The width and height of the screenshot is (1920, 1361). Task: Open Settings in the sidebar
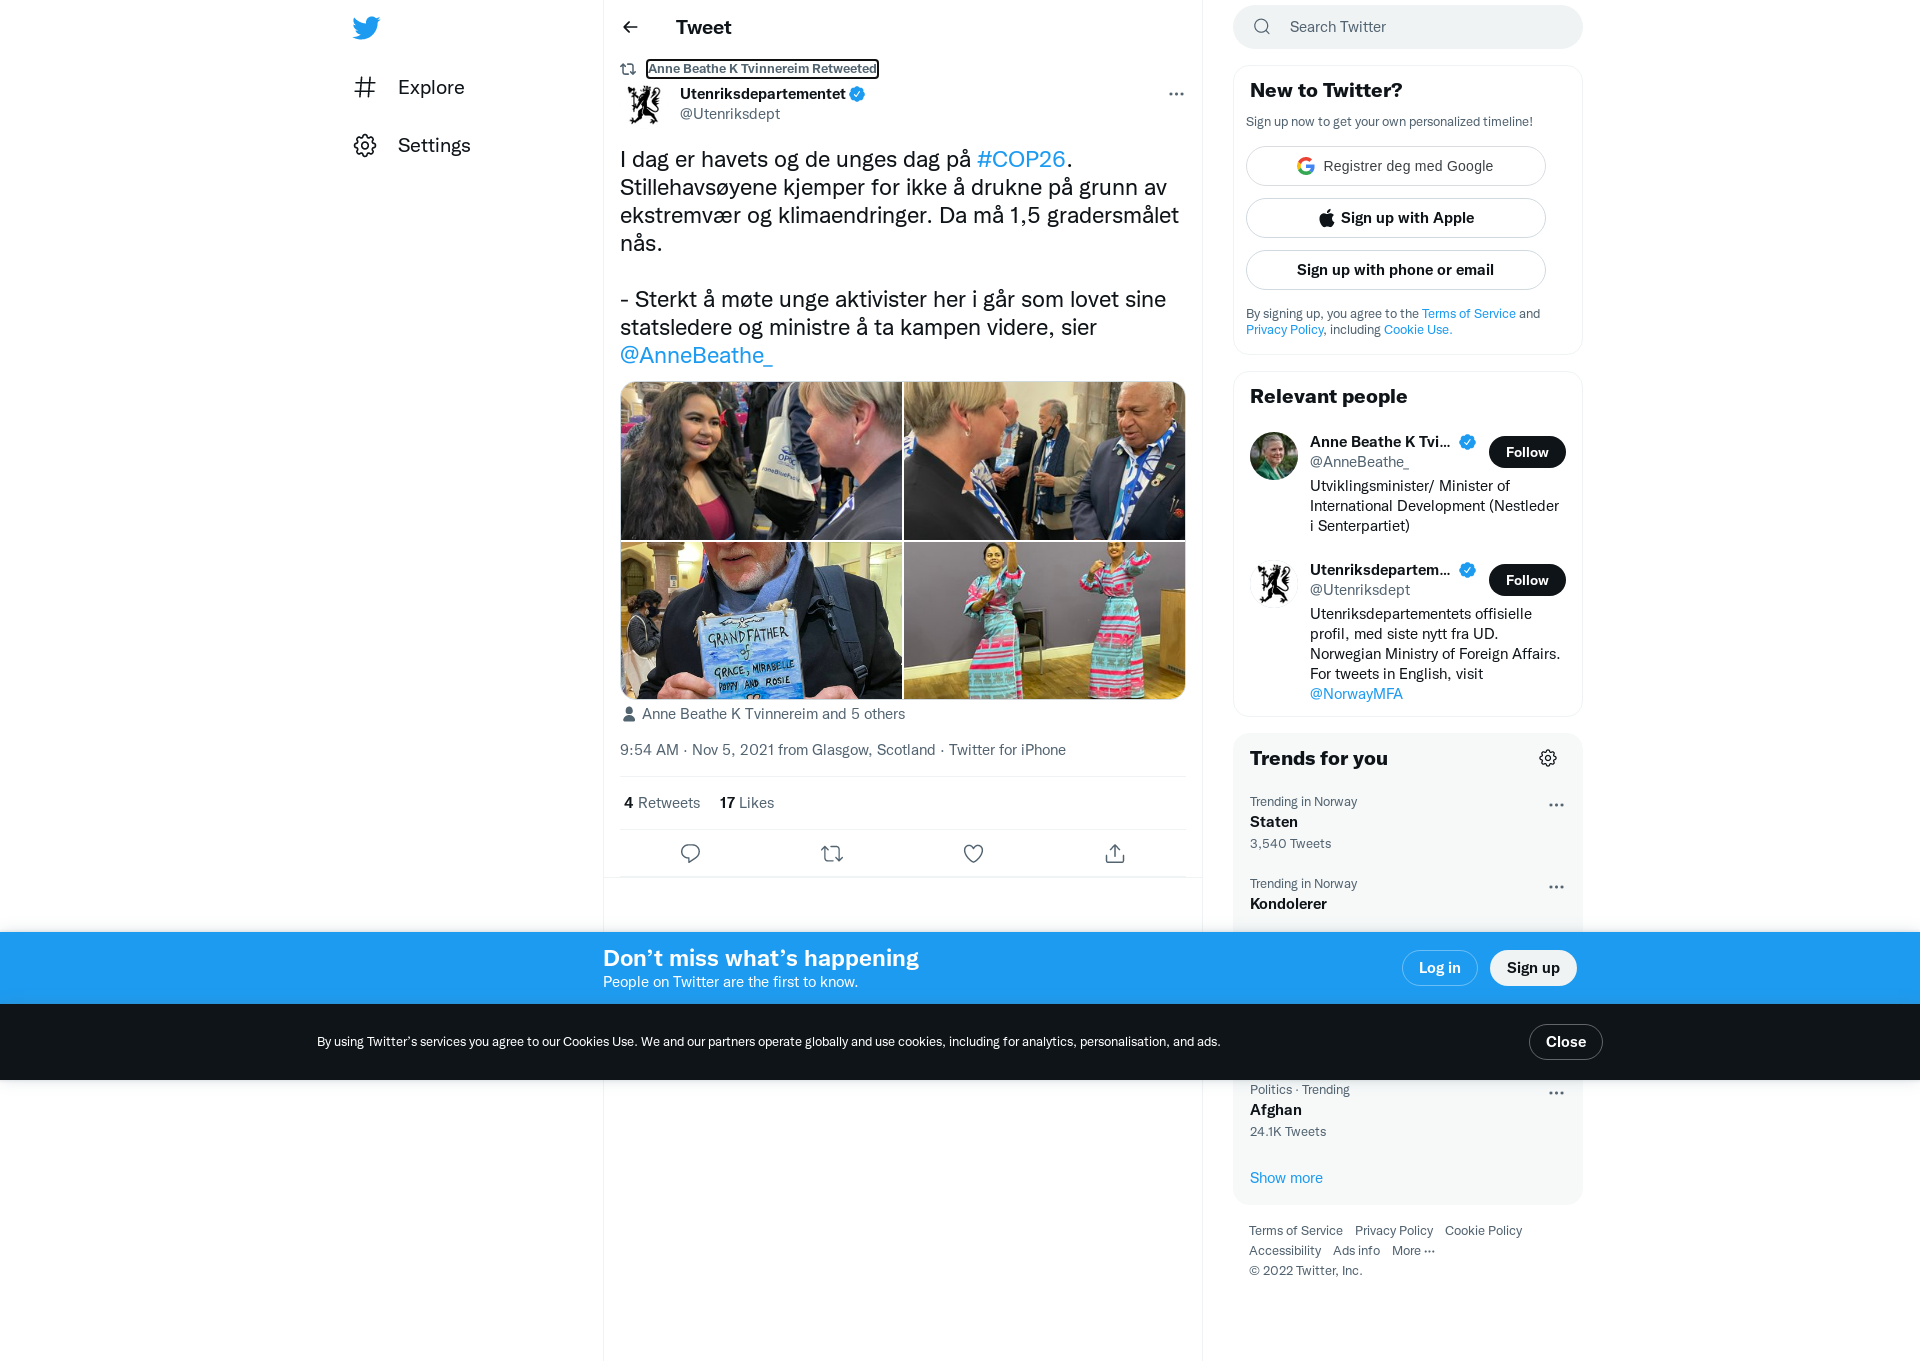(412, 146)
